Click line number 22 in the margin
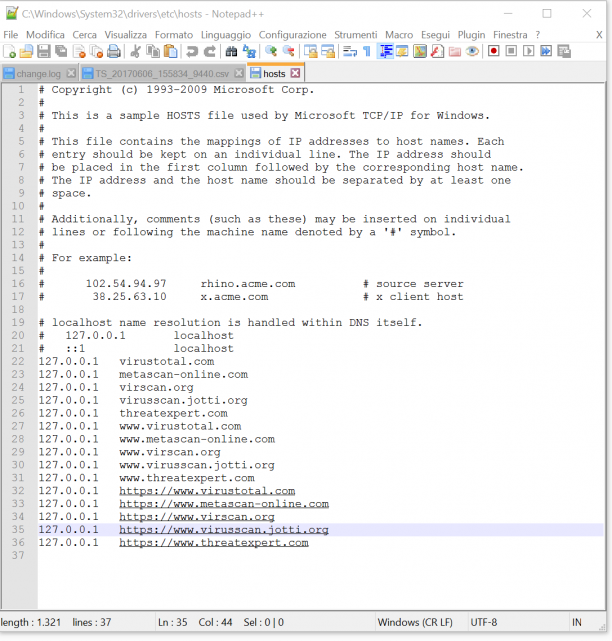This screenshot has width=612, height=641. coord(18,361)
